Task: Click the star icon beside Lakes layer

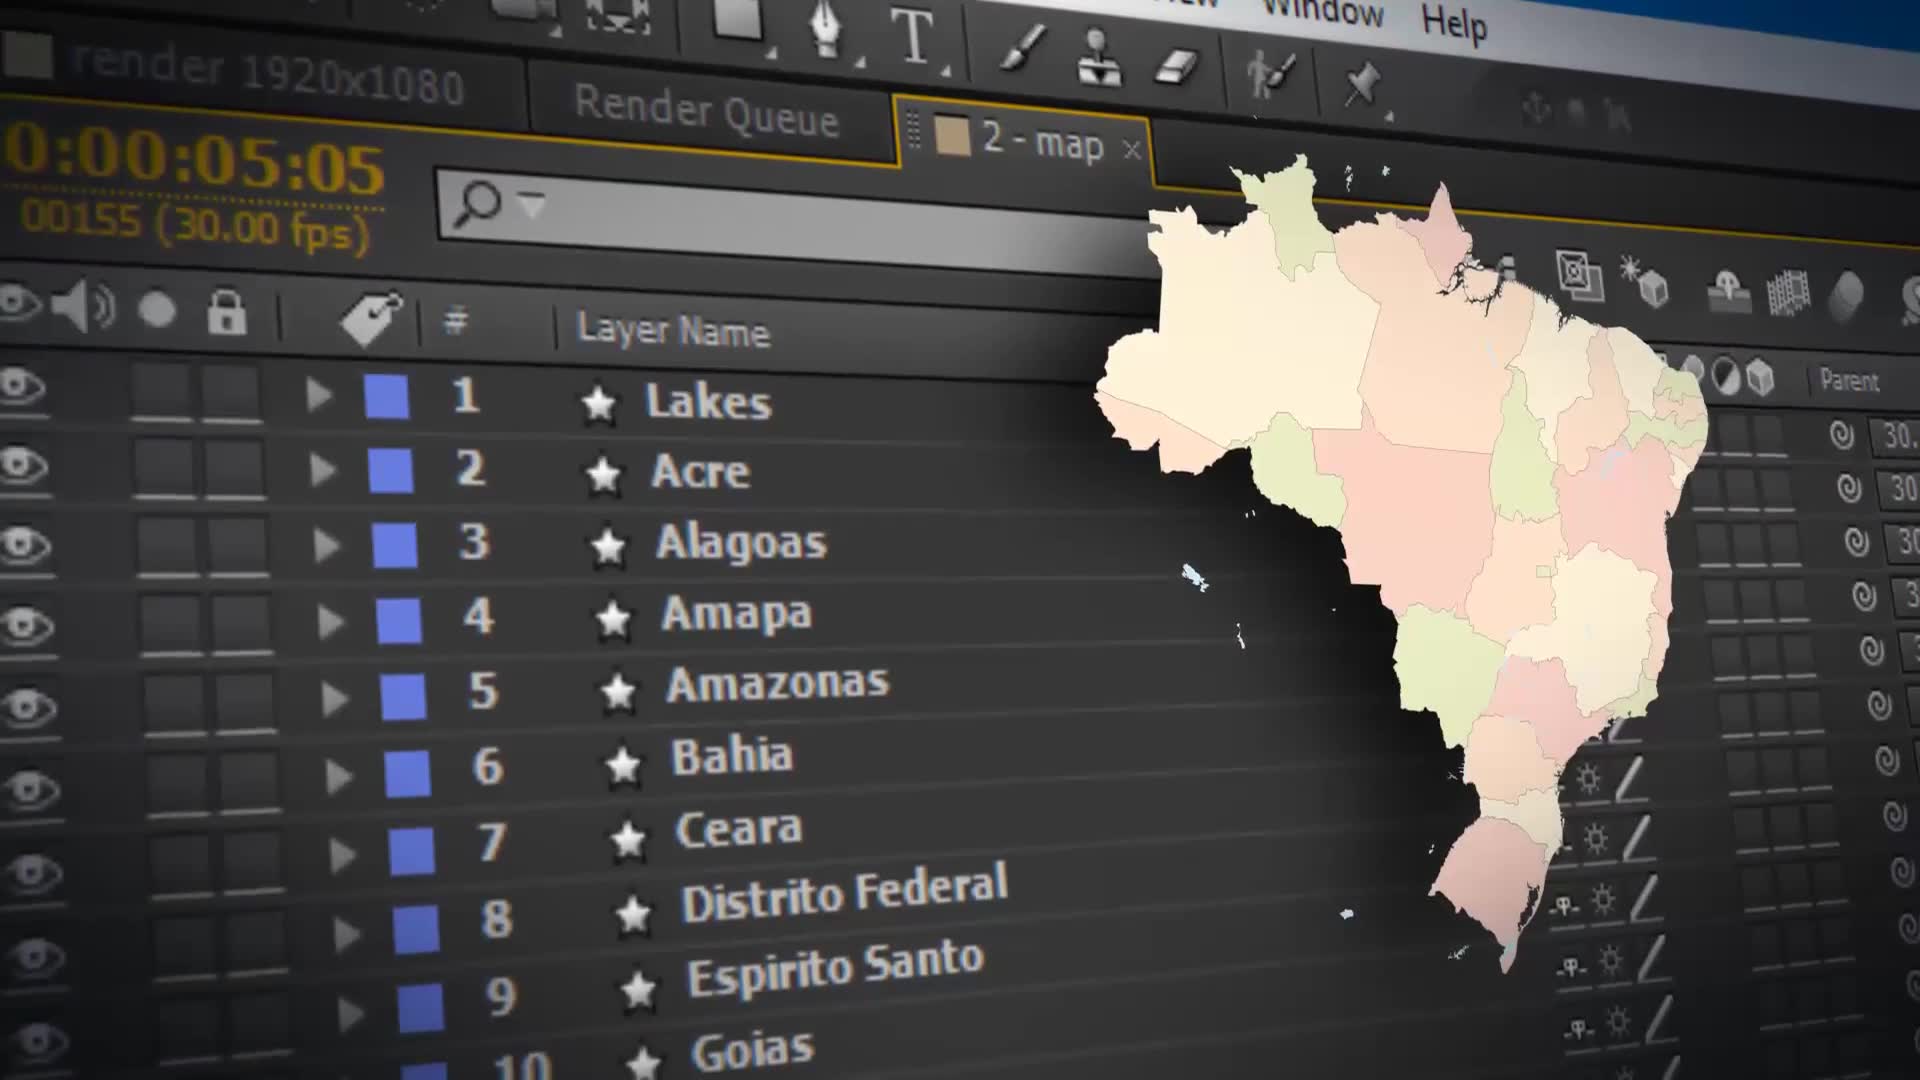Action: tap(598, 404)
